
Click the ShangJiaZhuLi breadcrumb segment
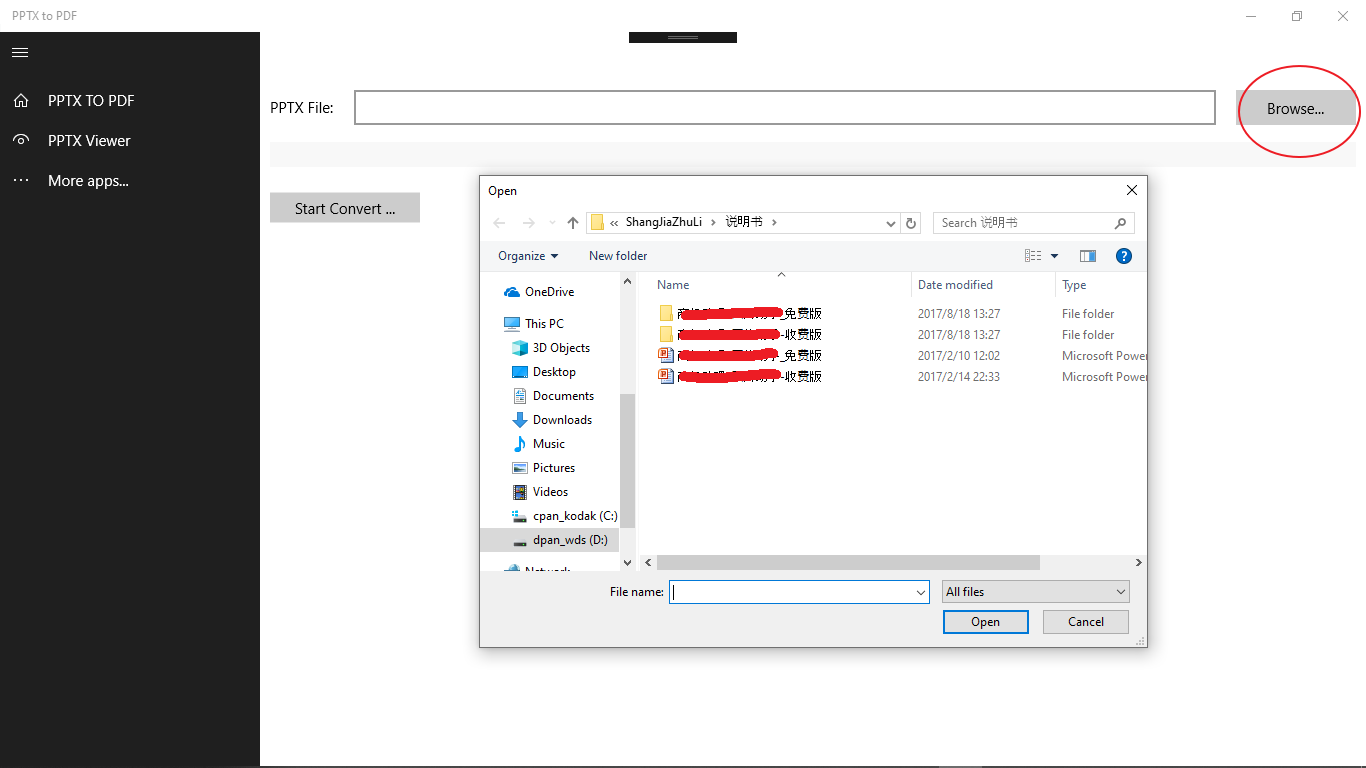tap(664, 223)
